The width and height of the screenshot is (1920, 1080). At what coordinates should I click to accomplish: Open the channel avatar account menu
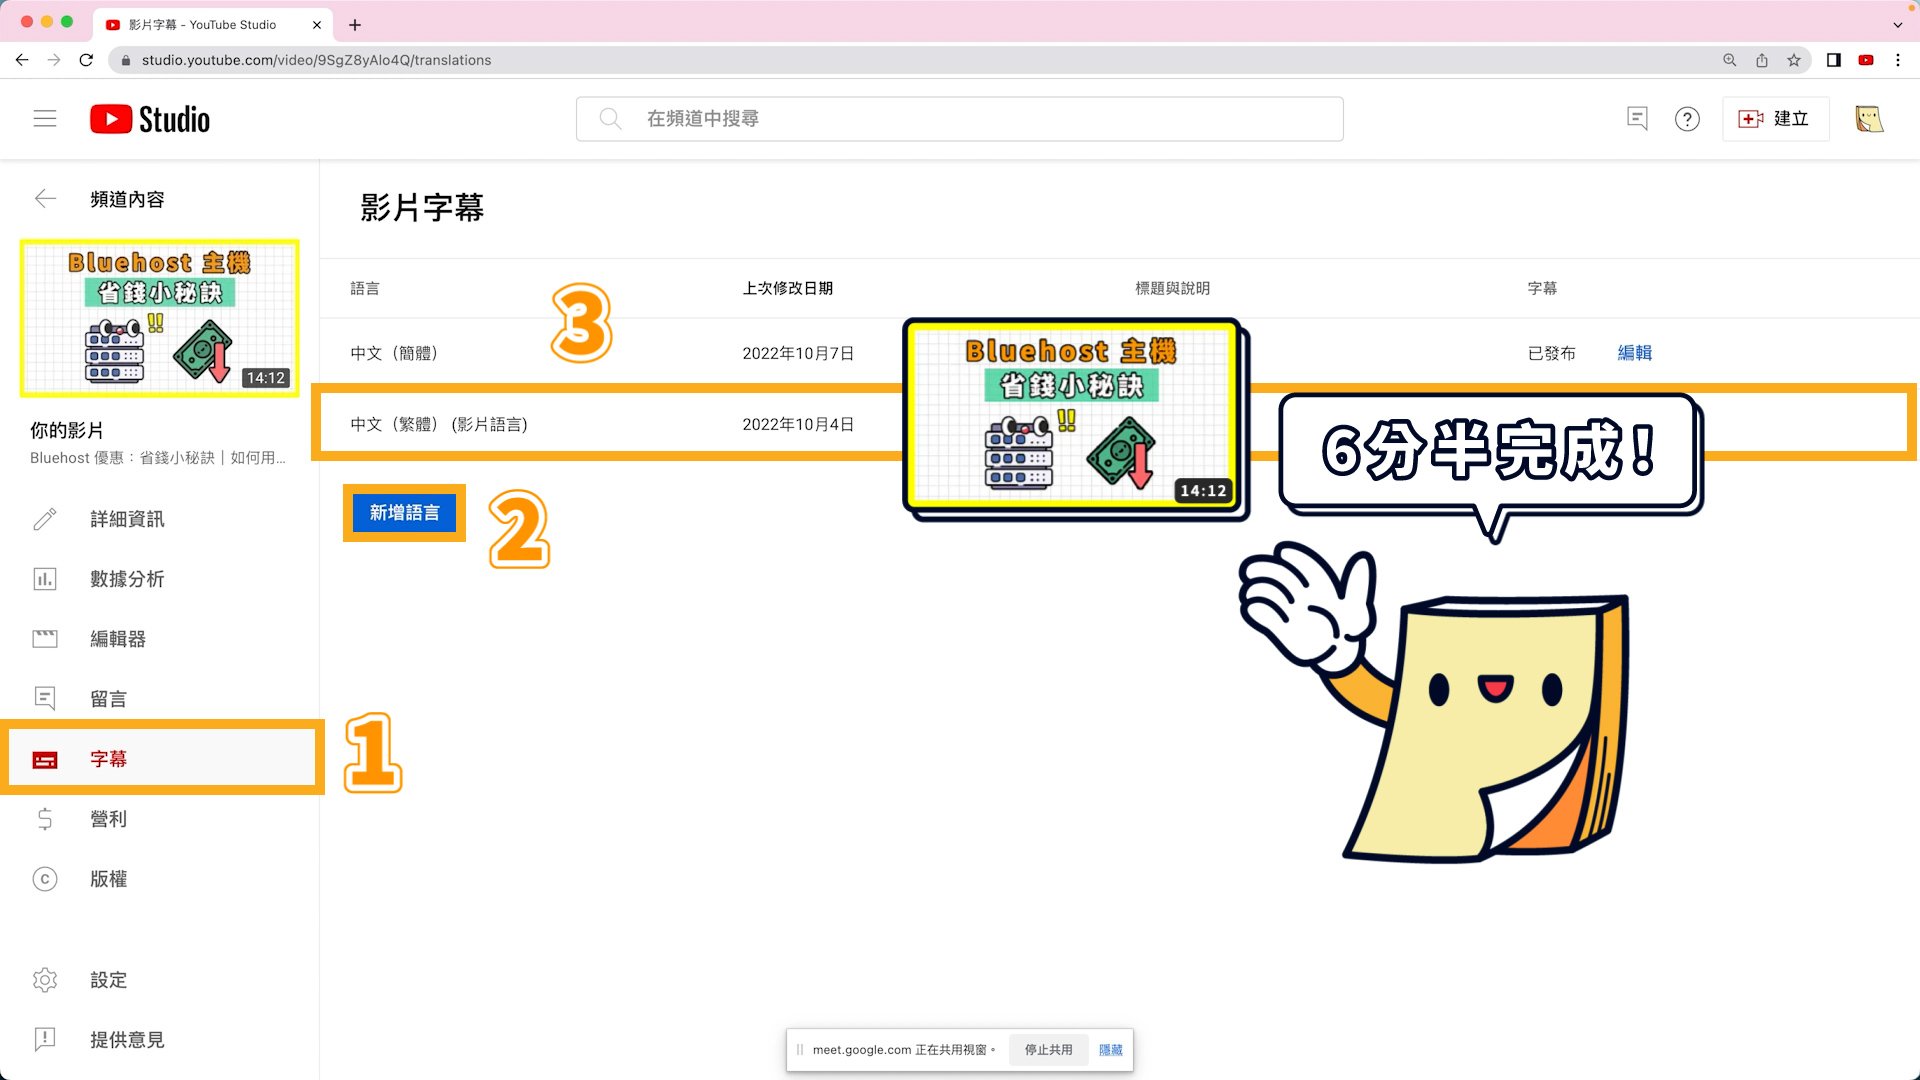[1869, 119]
